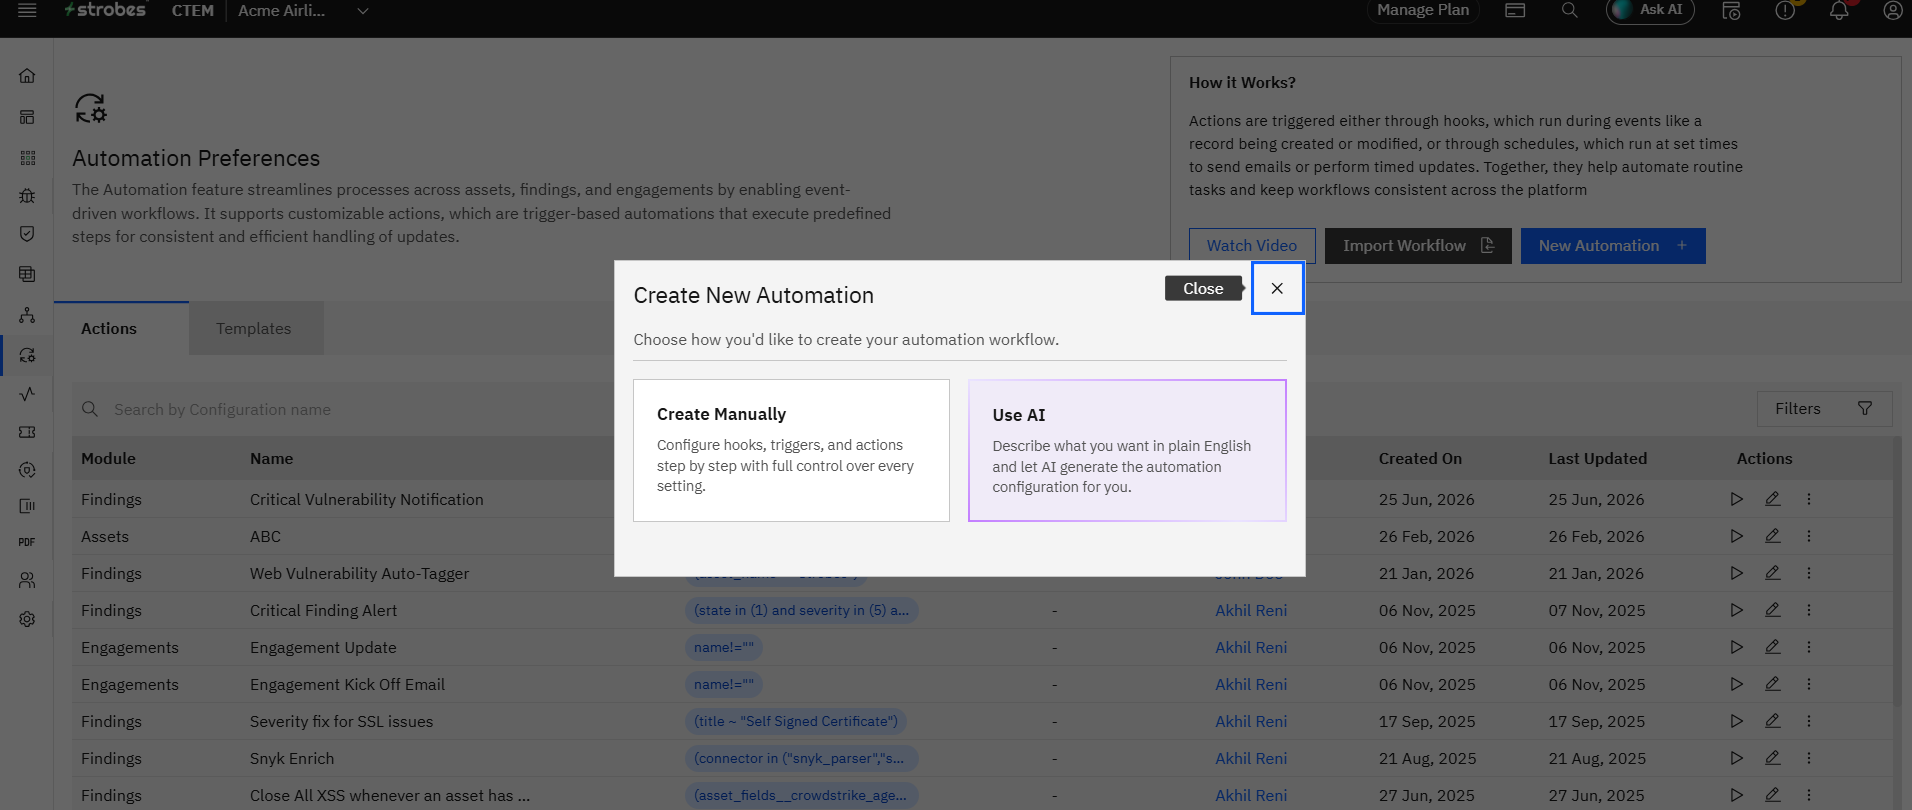Image resolution: width=1912 pixels, height=810 pixels.
Task: Click the Last Updated column header
Action: pyautogui.click(x=1598, y=459)
